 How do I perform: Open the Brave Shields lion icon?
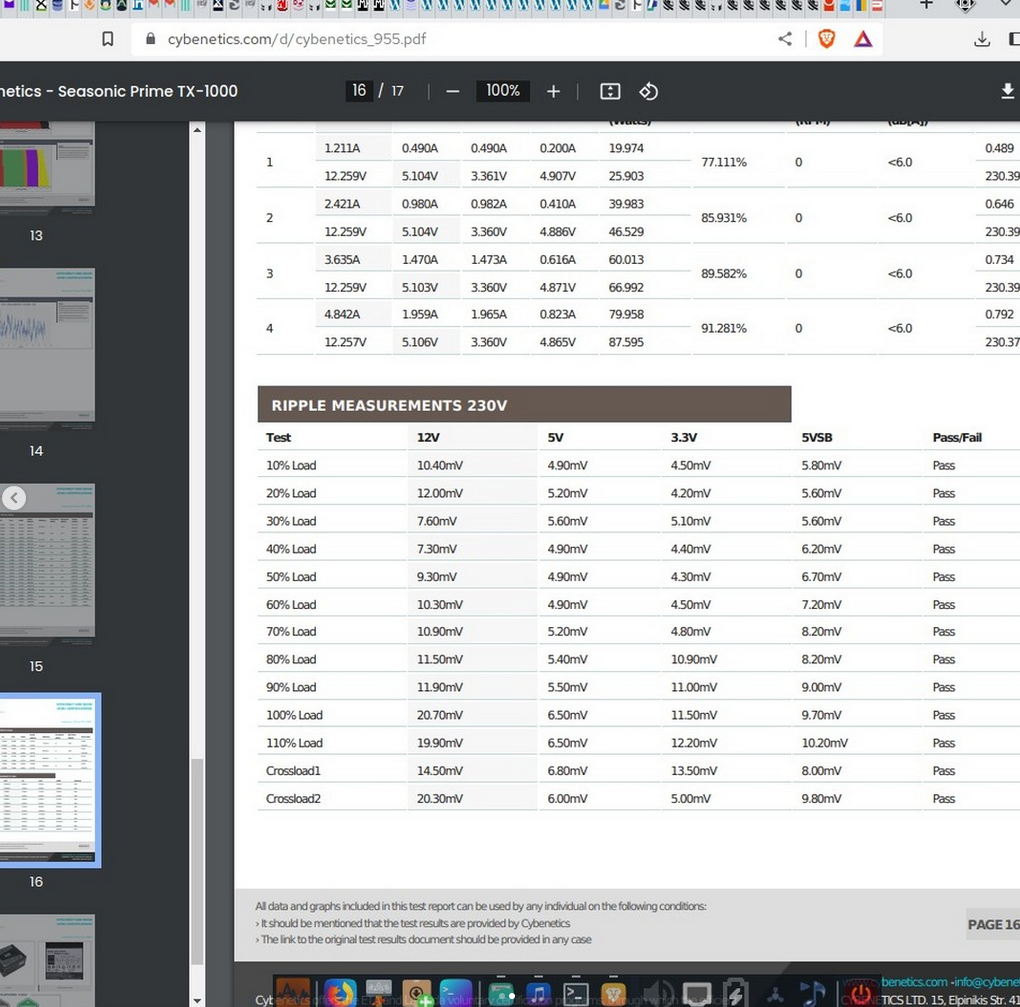pyautogui.click(x=826, y=39)
